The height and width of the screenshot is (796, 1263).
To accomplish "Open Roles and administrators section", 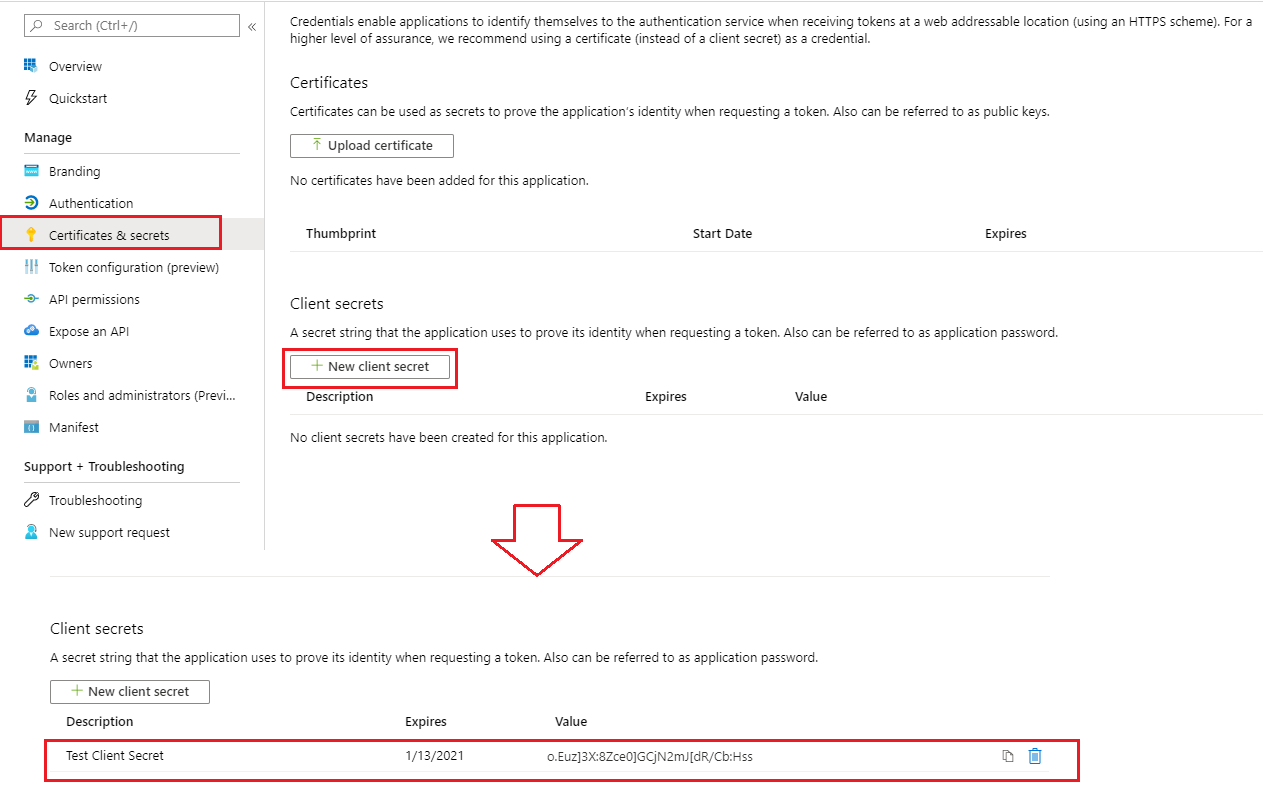I will pyautogui.click(x=143, y=395).
